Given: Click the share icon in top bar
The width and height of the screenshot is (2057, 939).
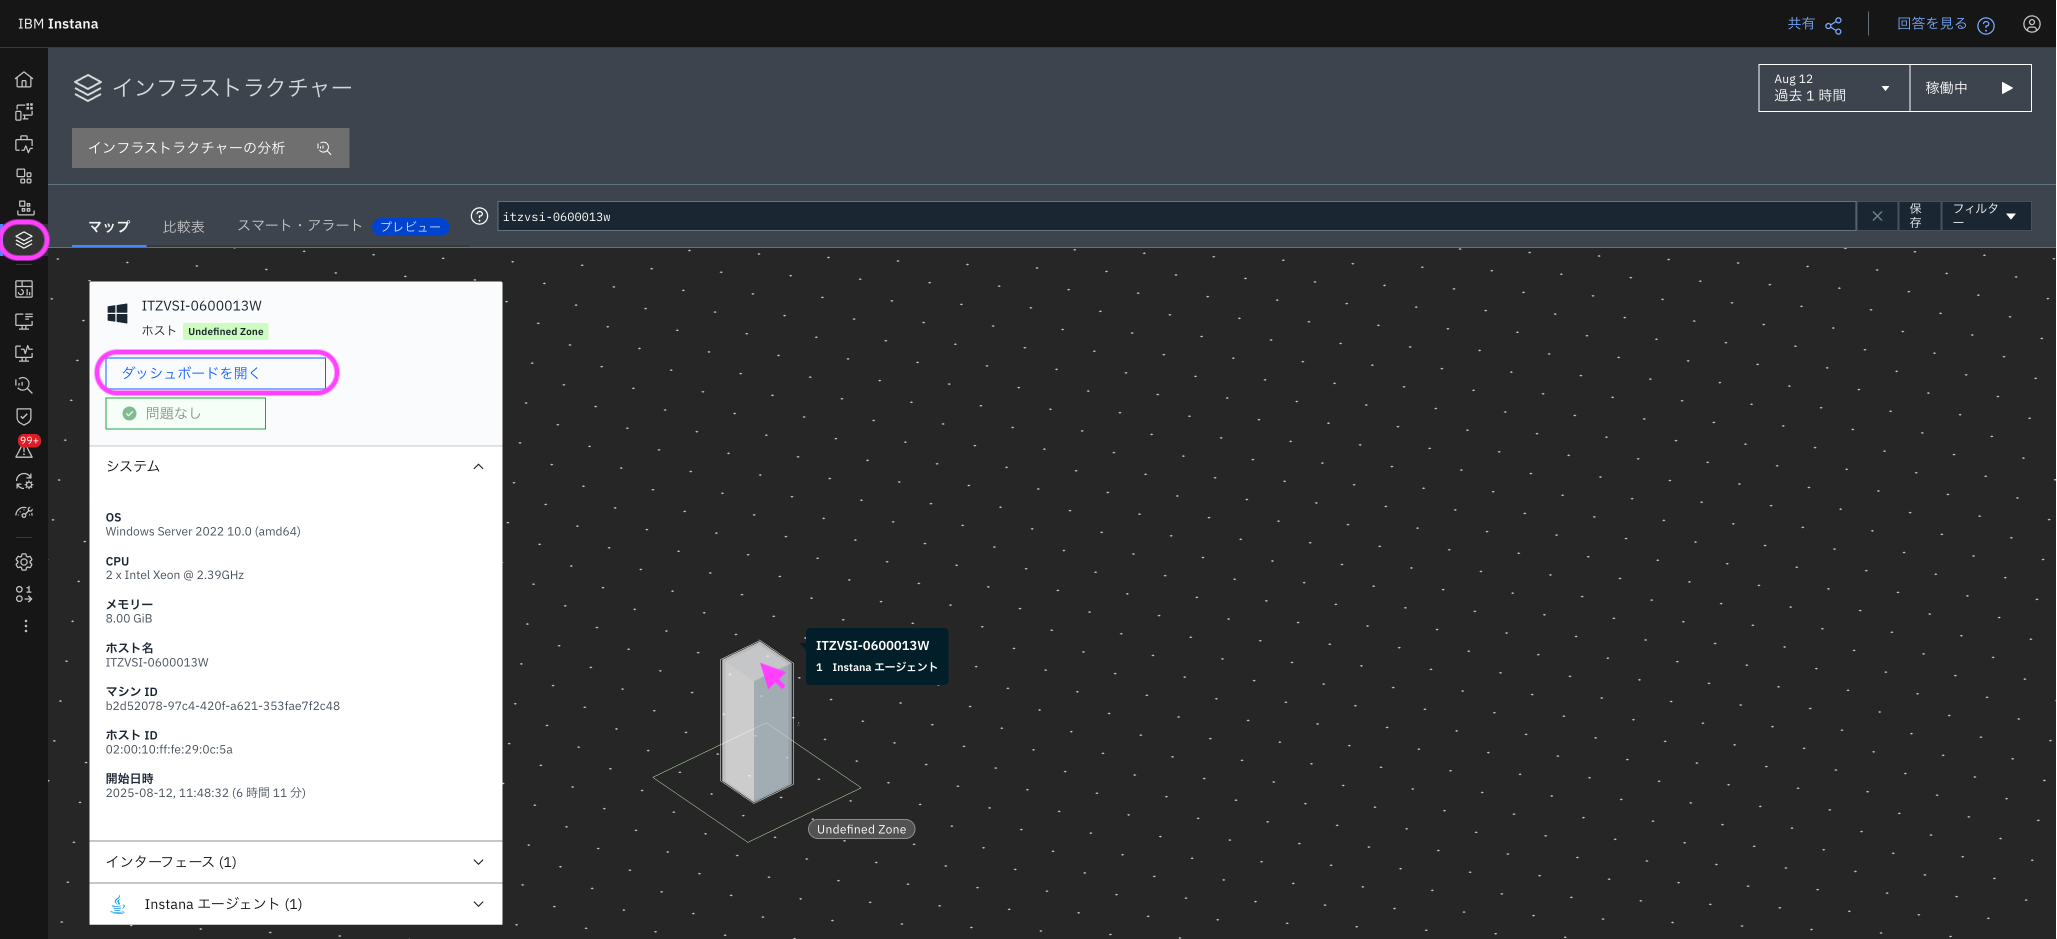Looking at the screenshot, I should coord(1833,25).
